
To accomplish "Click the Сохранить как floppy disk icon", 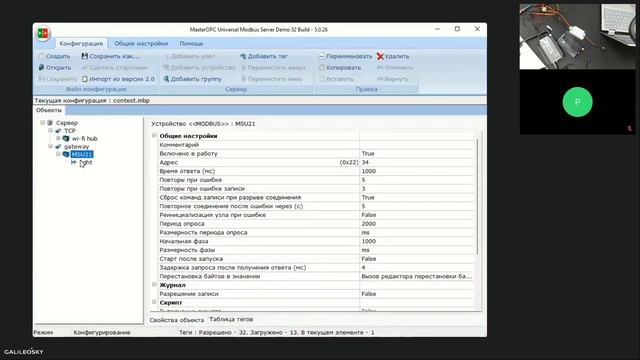I will pyautogui.click(x=84, y=56).
